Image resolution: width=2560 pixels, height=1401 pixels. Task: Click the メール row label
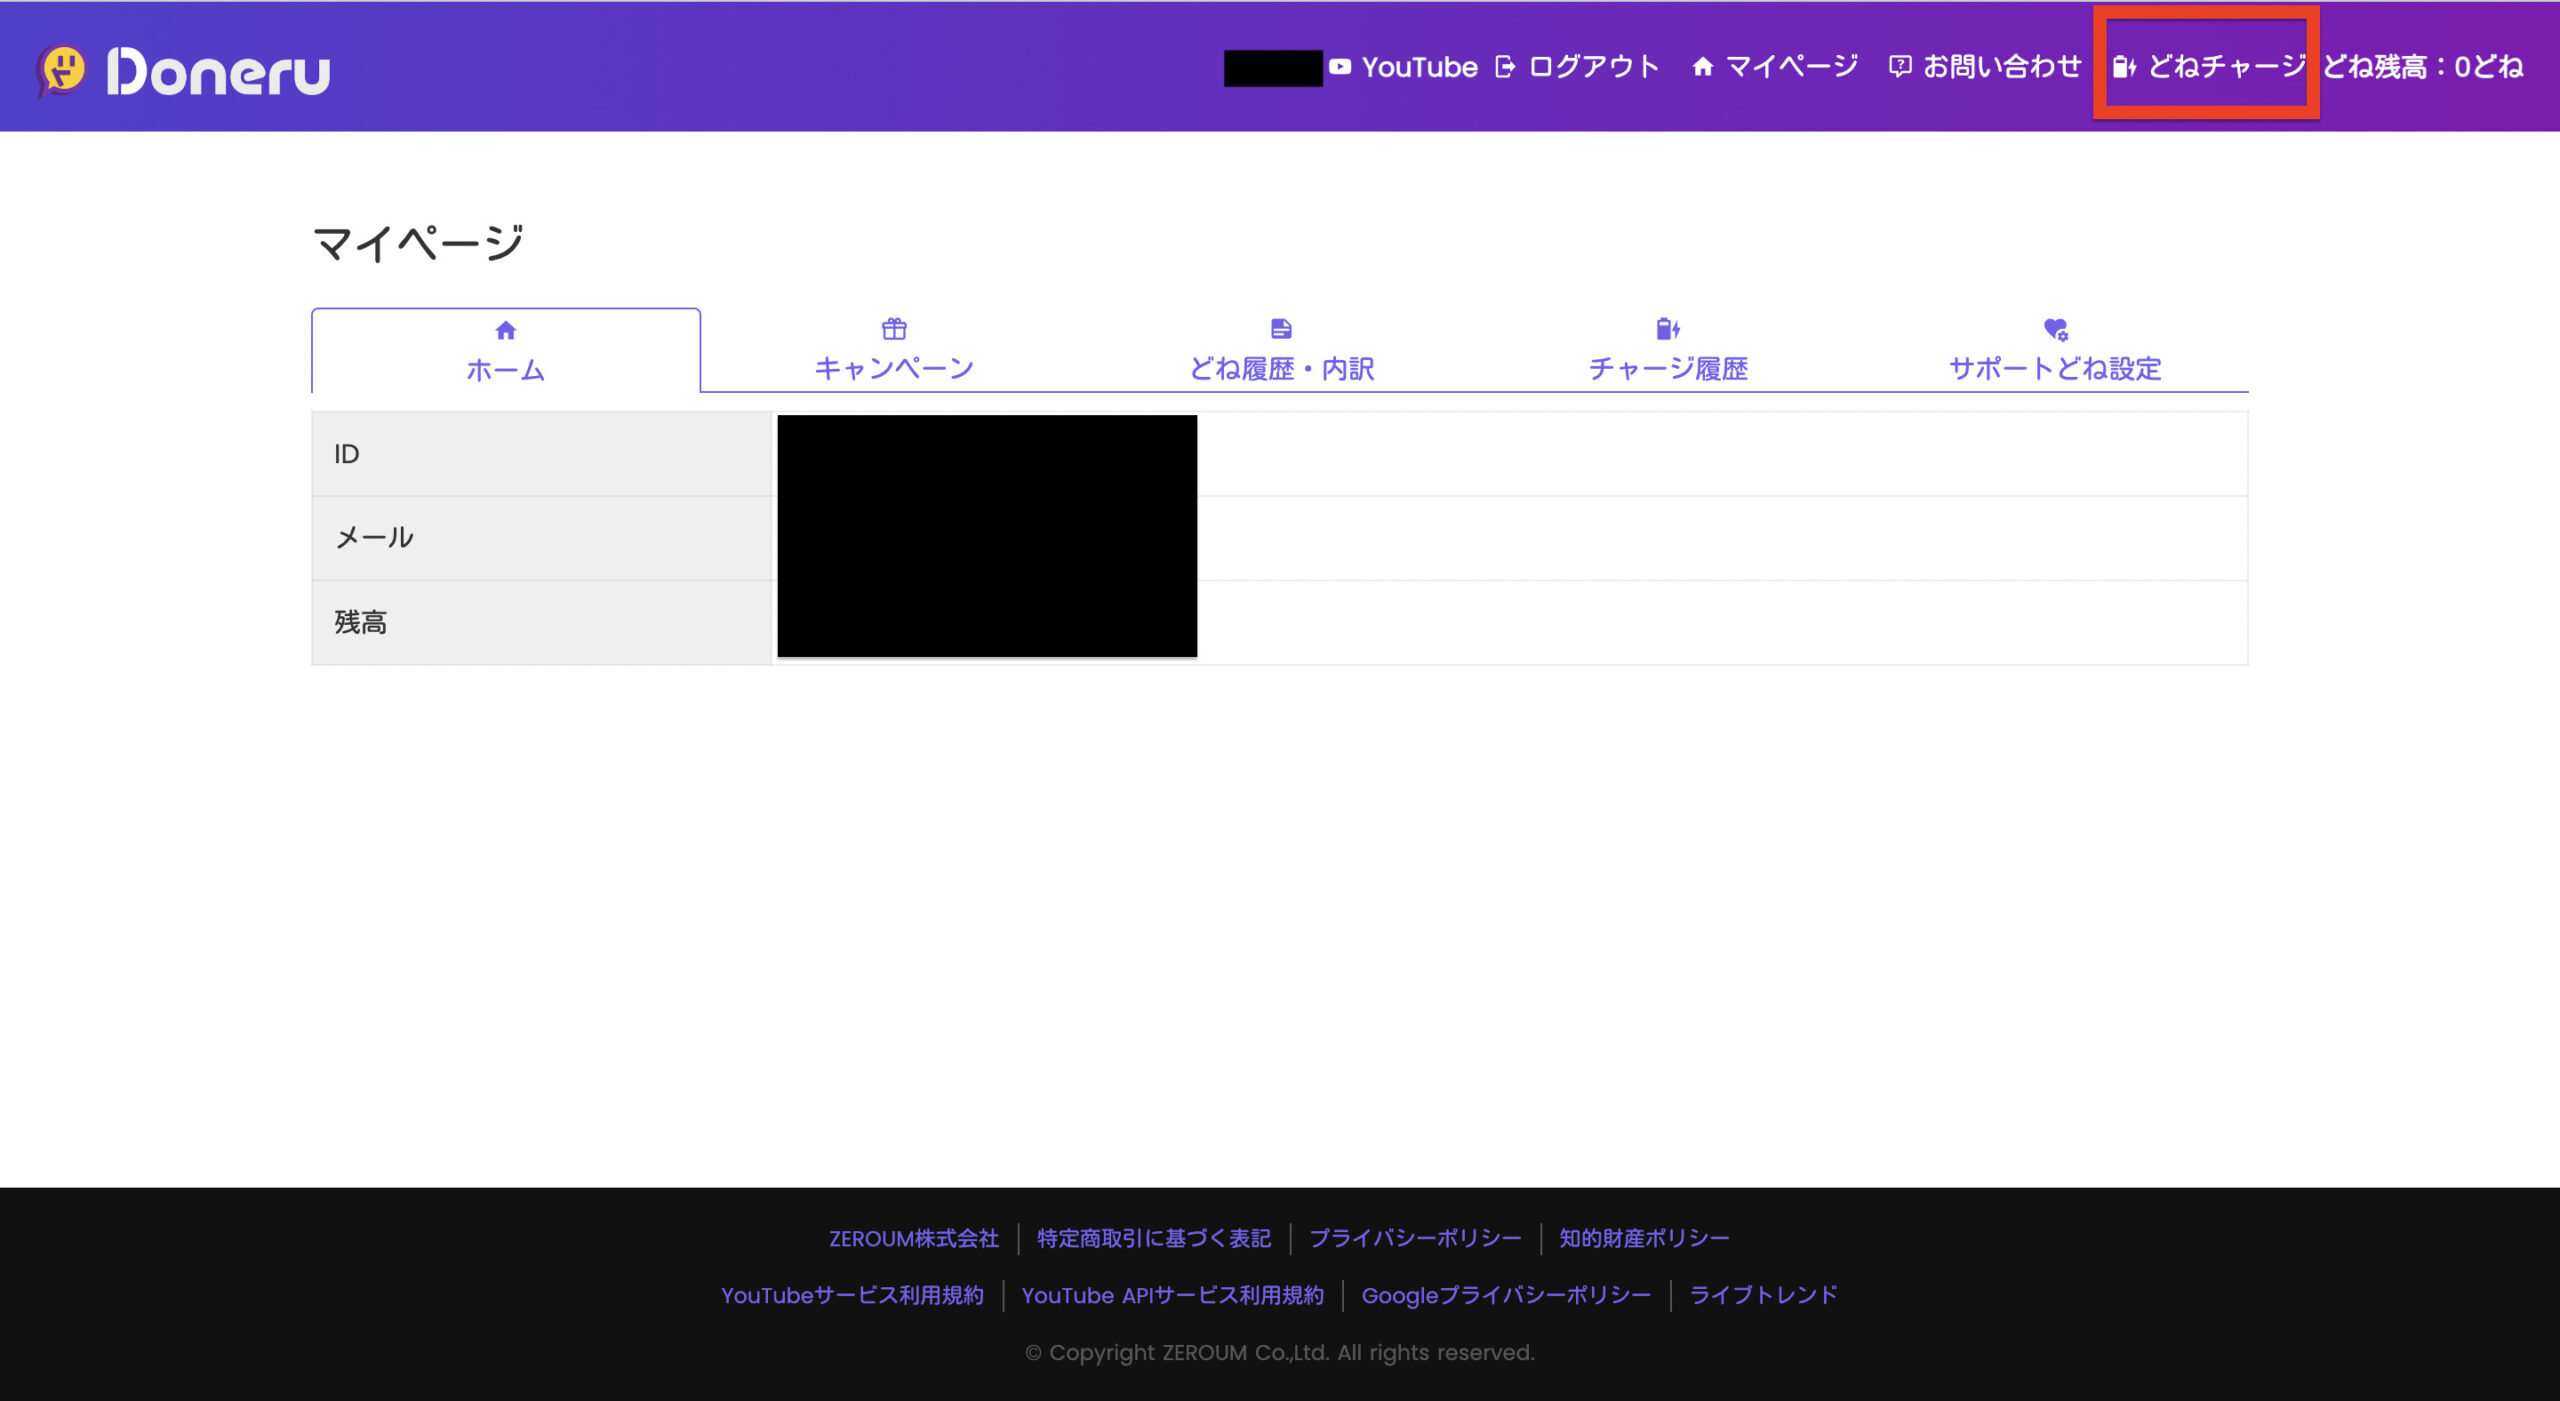click(374, 538)
